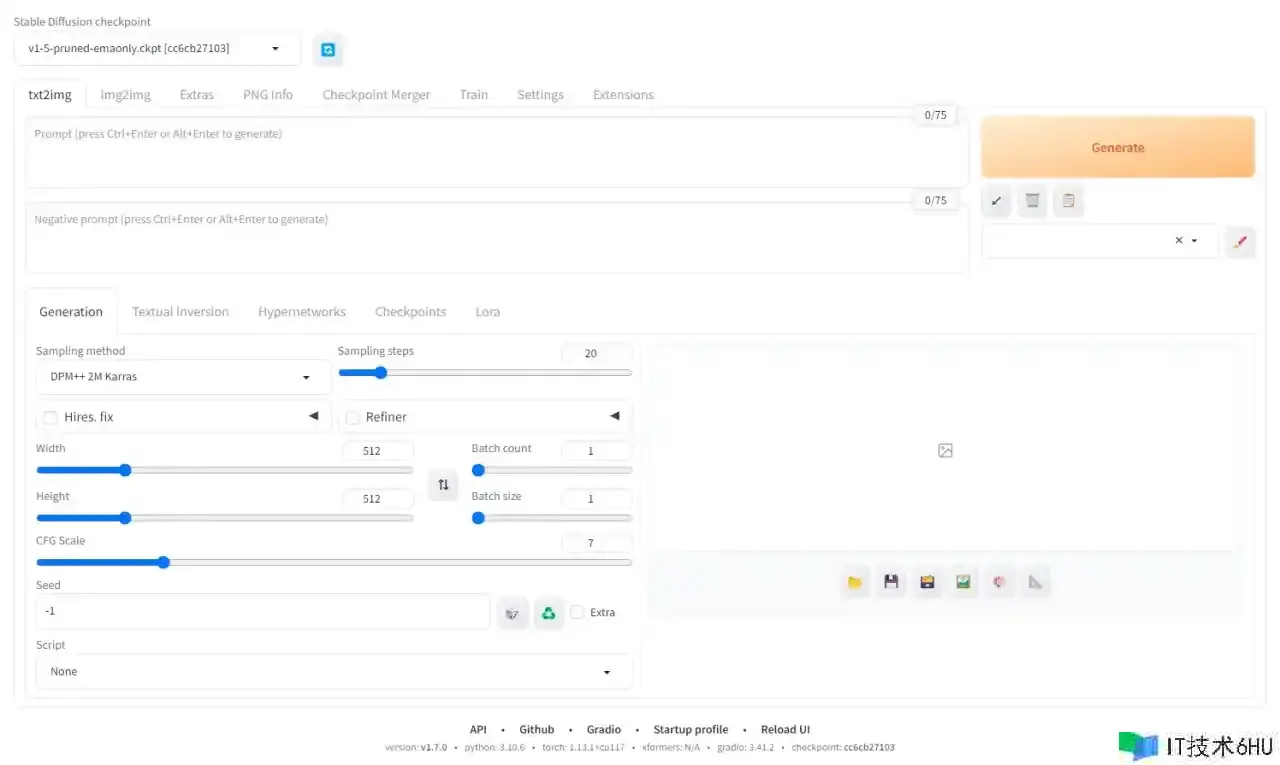Screen dimensions: 1280x765
Task: Open the Stable Diffusion checkpoint dropdown
Action: tap(157, 49)
